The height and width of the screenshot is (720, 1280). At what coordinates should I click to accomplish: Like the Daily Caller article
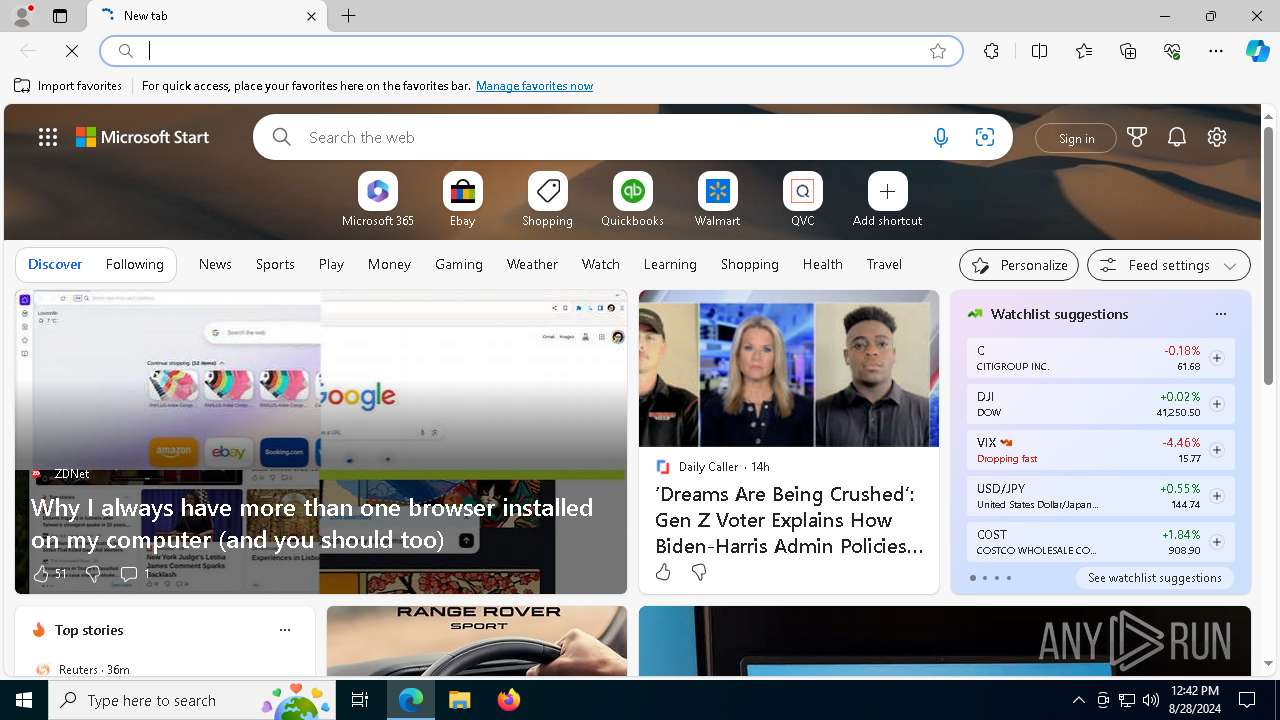(x=663, y=572)
